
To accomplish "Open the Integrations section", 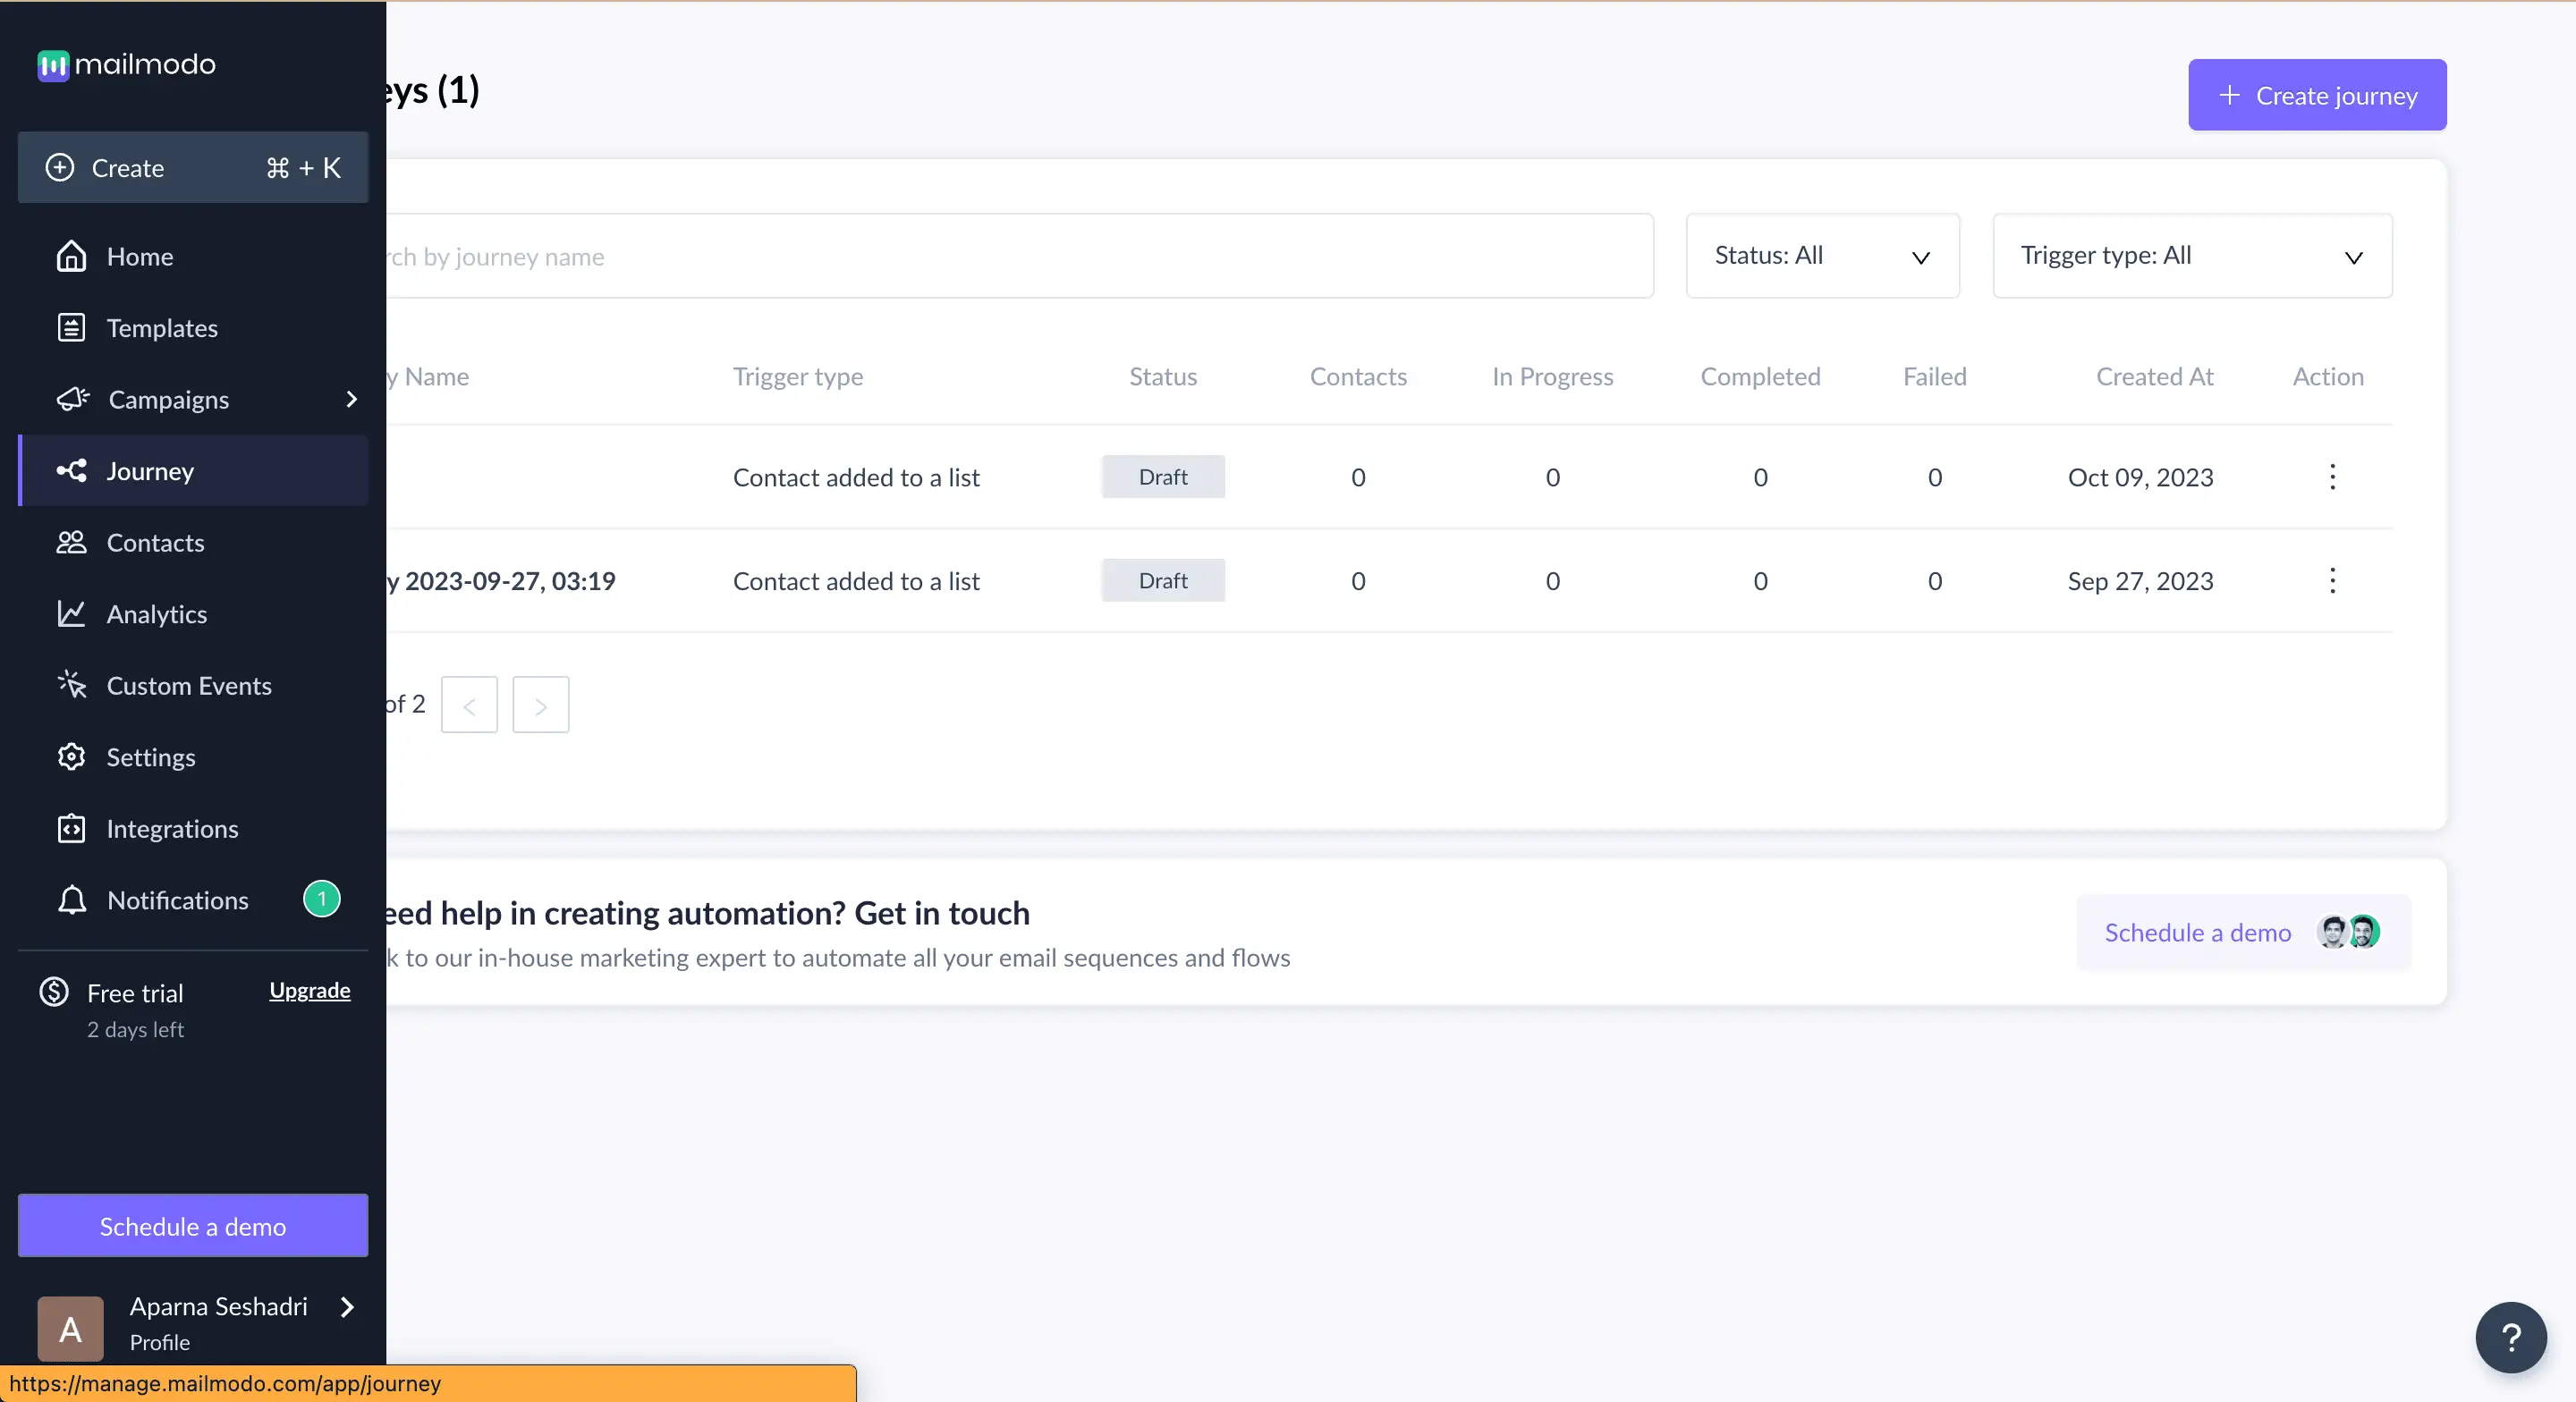I will 172,828.
